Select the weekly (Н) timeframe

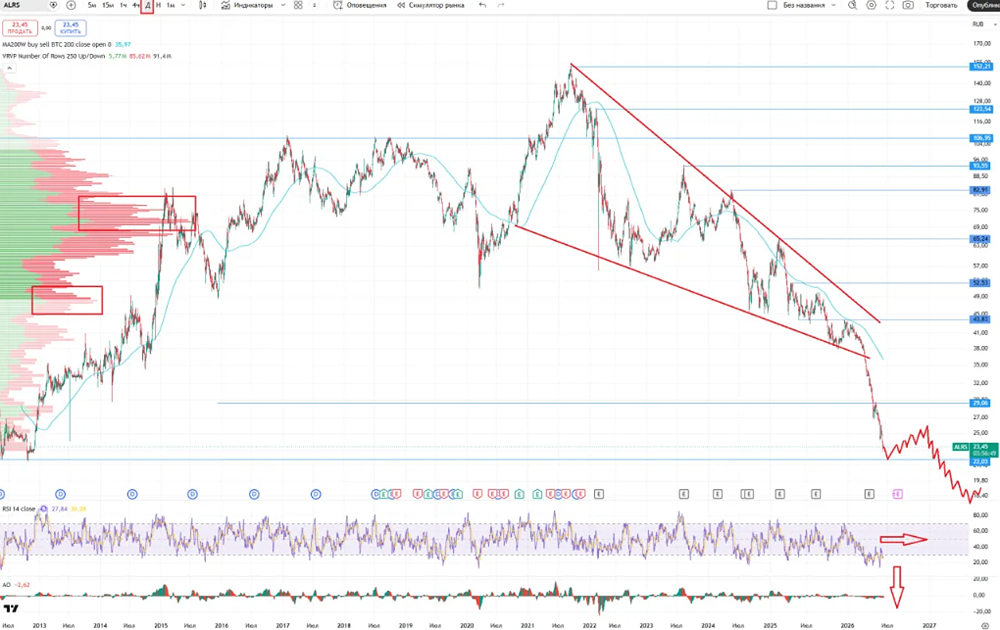tap(158, 5)
